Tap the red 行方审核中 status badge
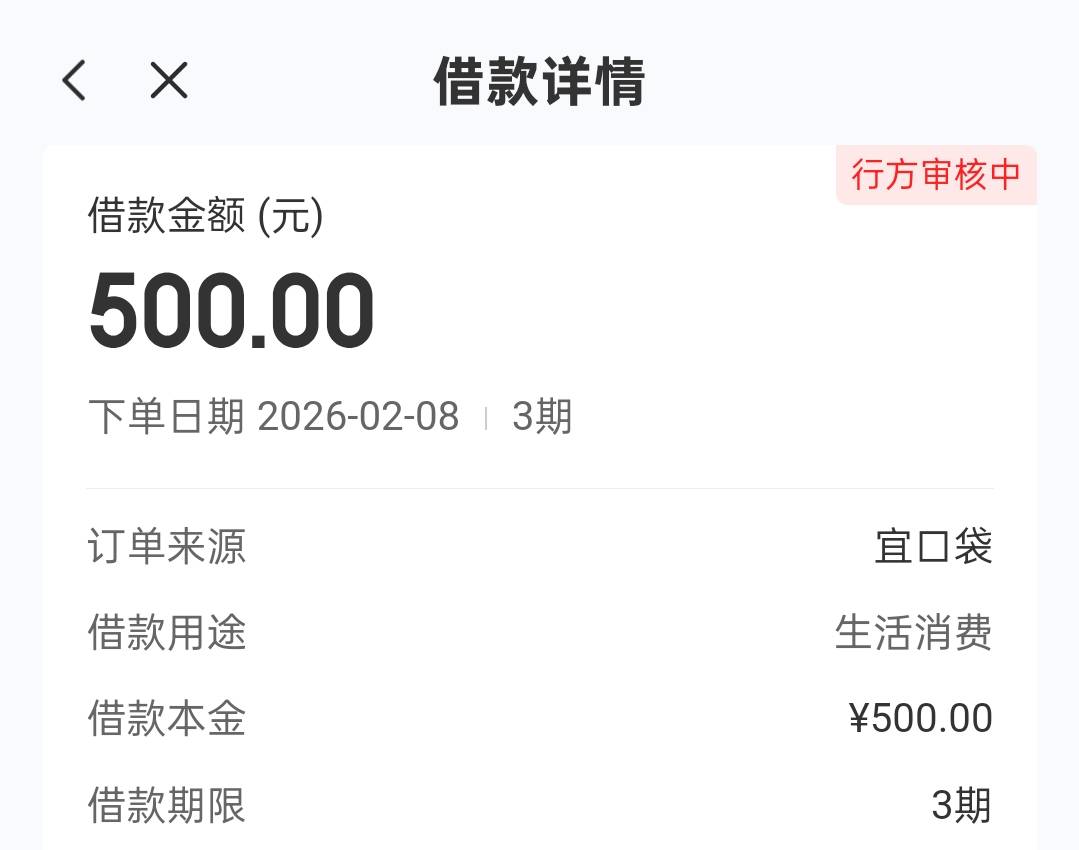 pyautogui.click(x=935, y=175)
